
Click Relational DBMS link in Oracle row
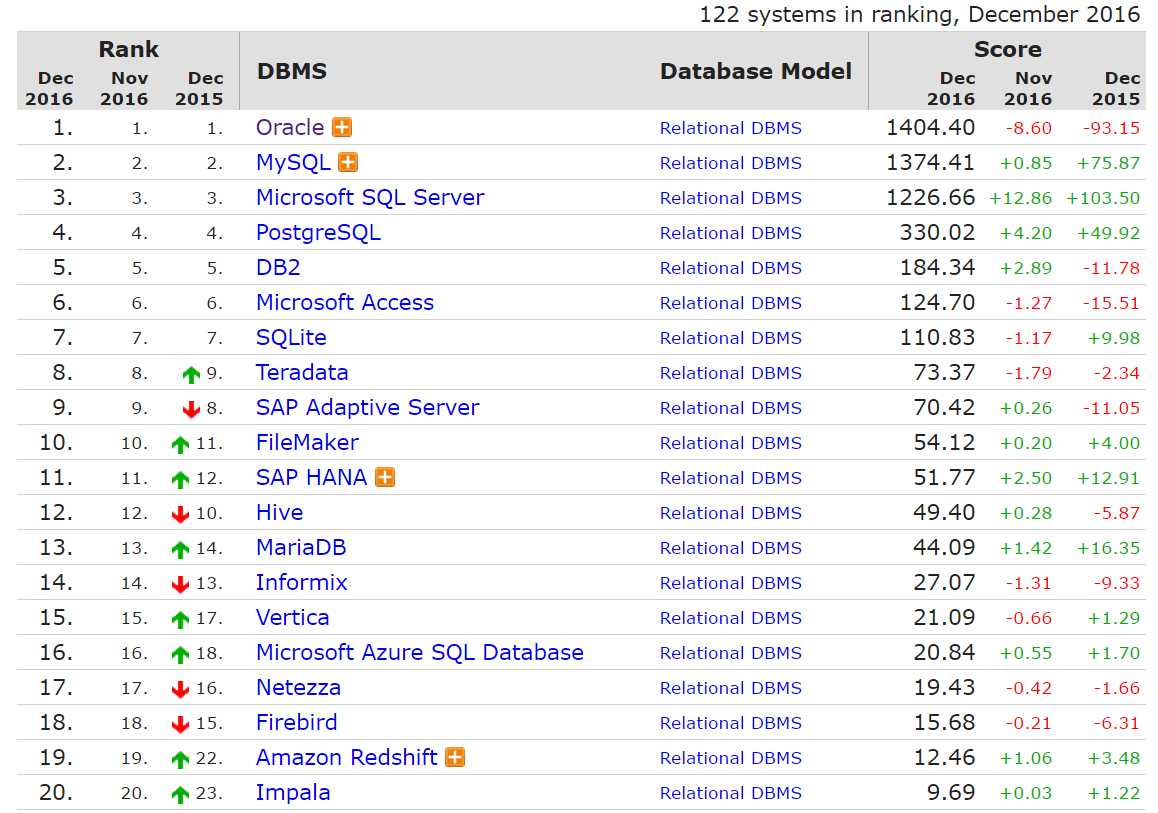730,128
